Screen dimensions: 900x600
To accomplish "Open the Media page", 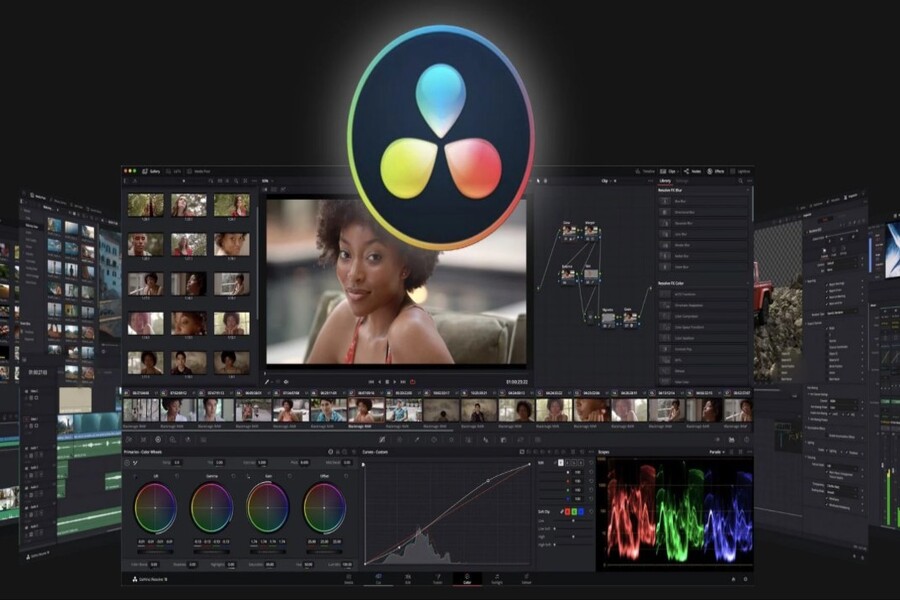I will 348,577.
